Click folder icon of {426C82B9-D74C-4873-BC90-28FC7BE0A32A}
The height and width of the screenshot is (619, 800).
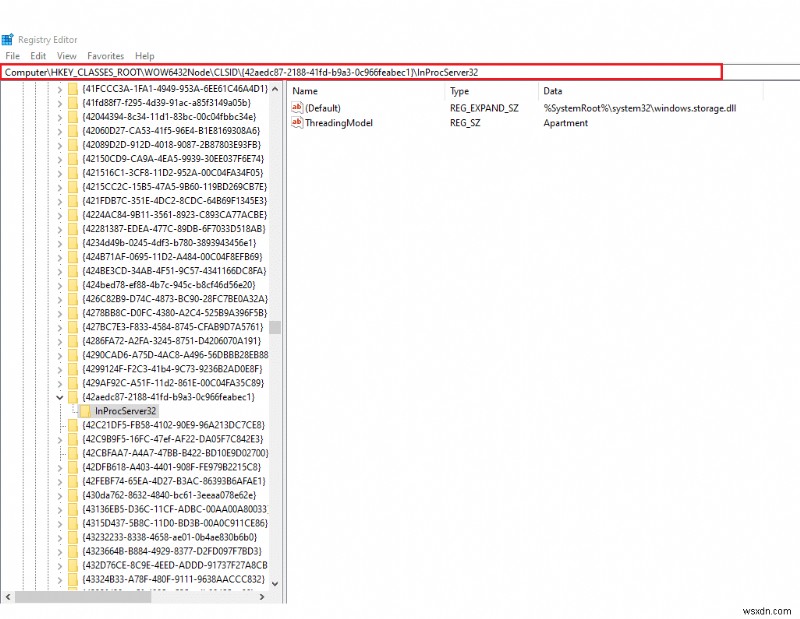click(x=73, y=299)
